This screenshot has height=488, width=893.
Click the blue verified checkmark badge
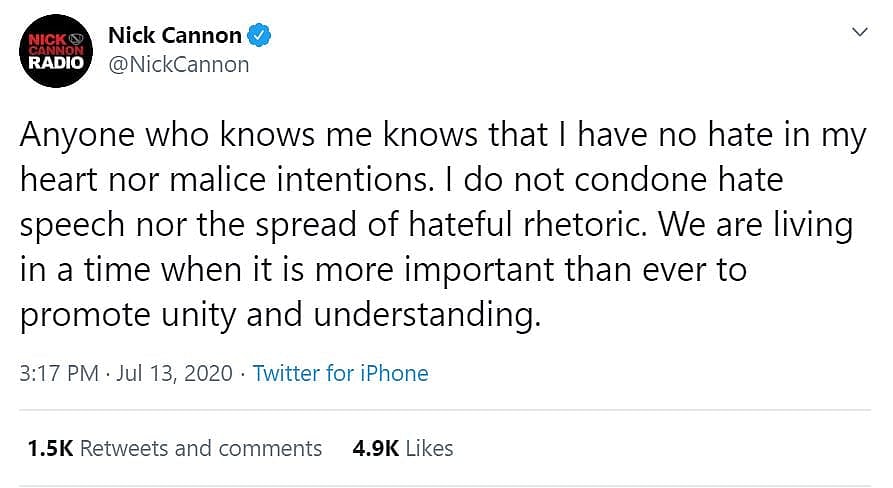pos(260,36)
